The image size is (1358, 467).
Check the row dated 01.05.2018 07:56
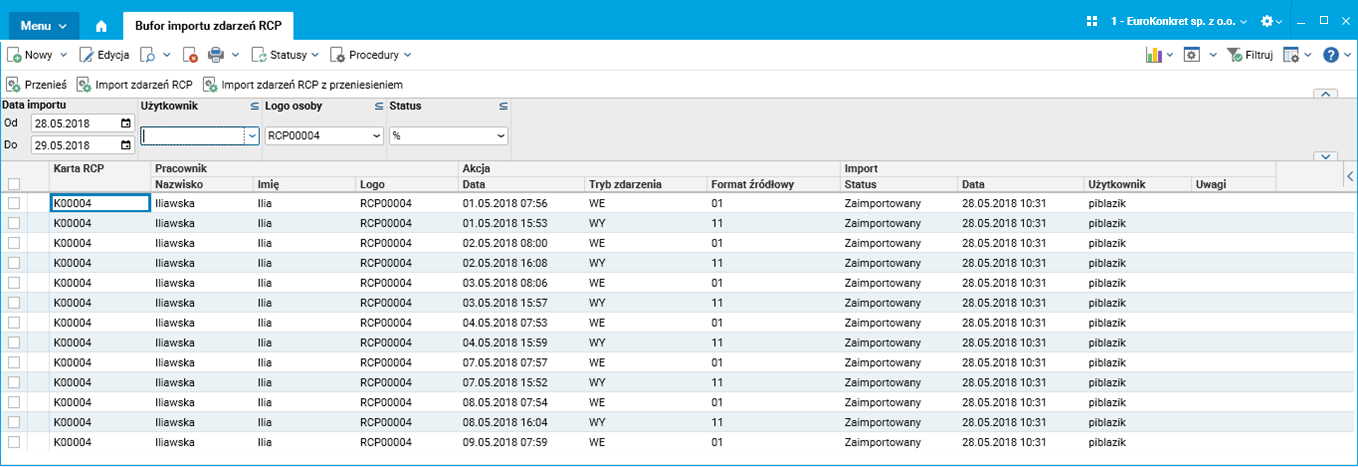click(14, 203)
